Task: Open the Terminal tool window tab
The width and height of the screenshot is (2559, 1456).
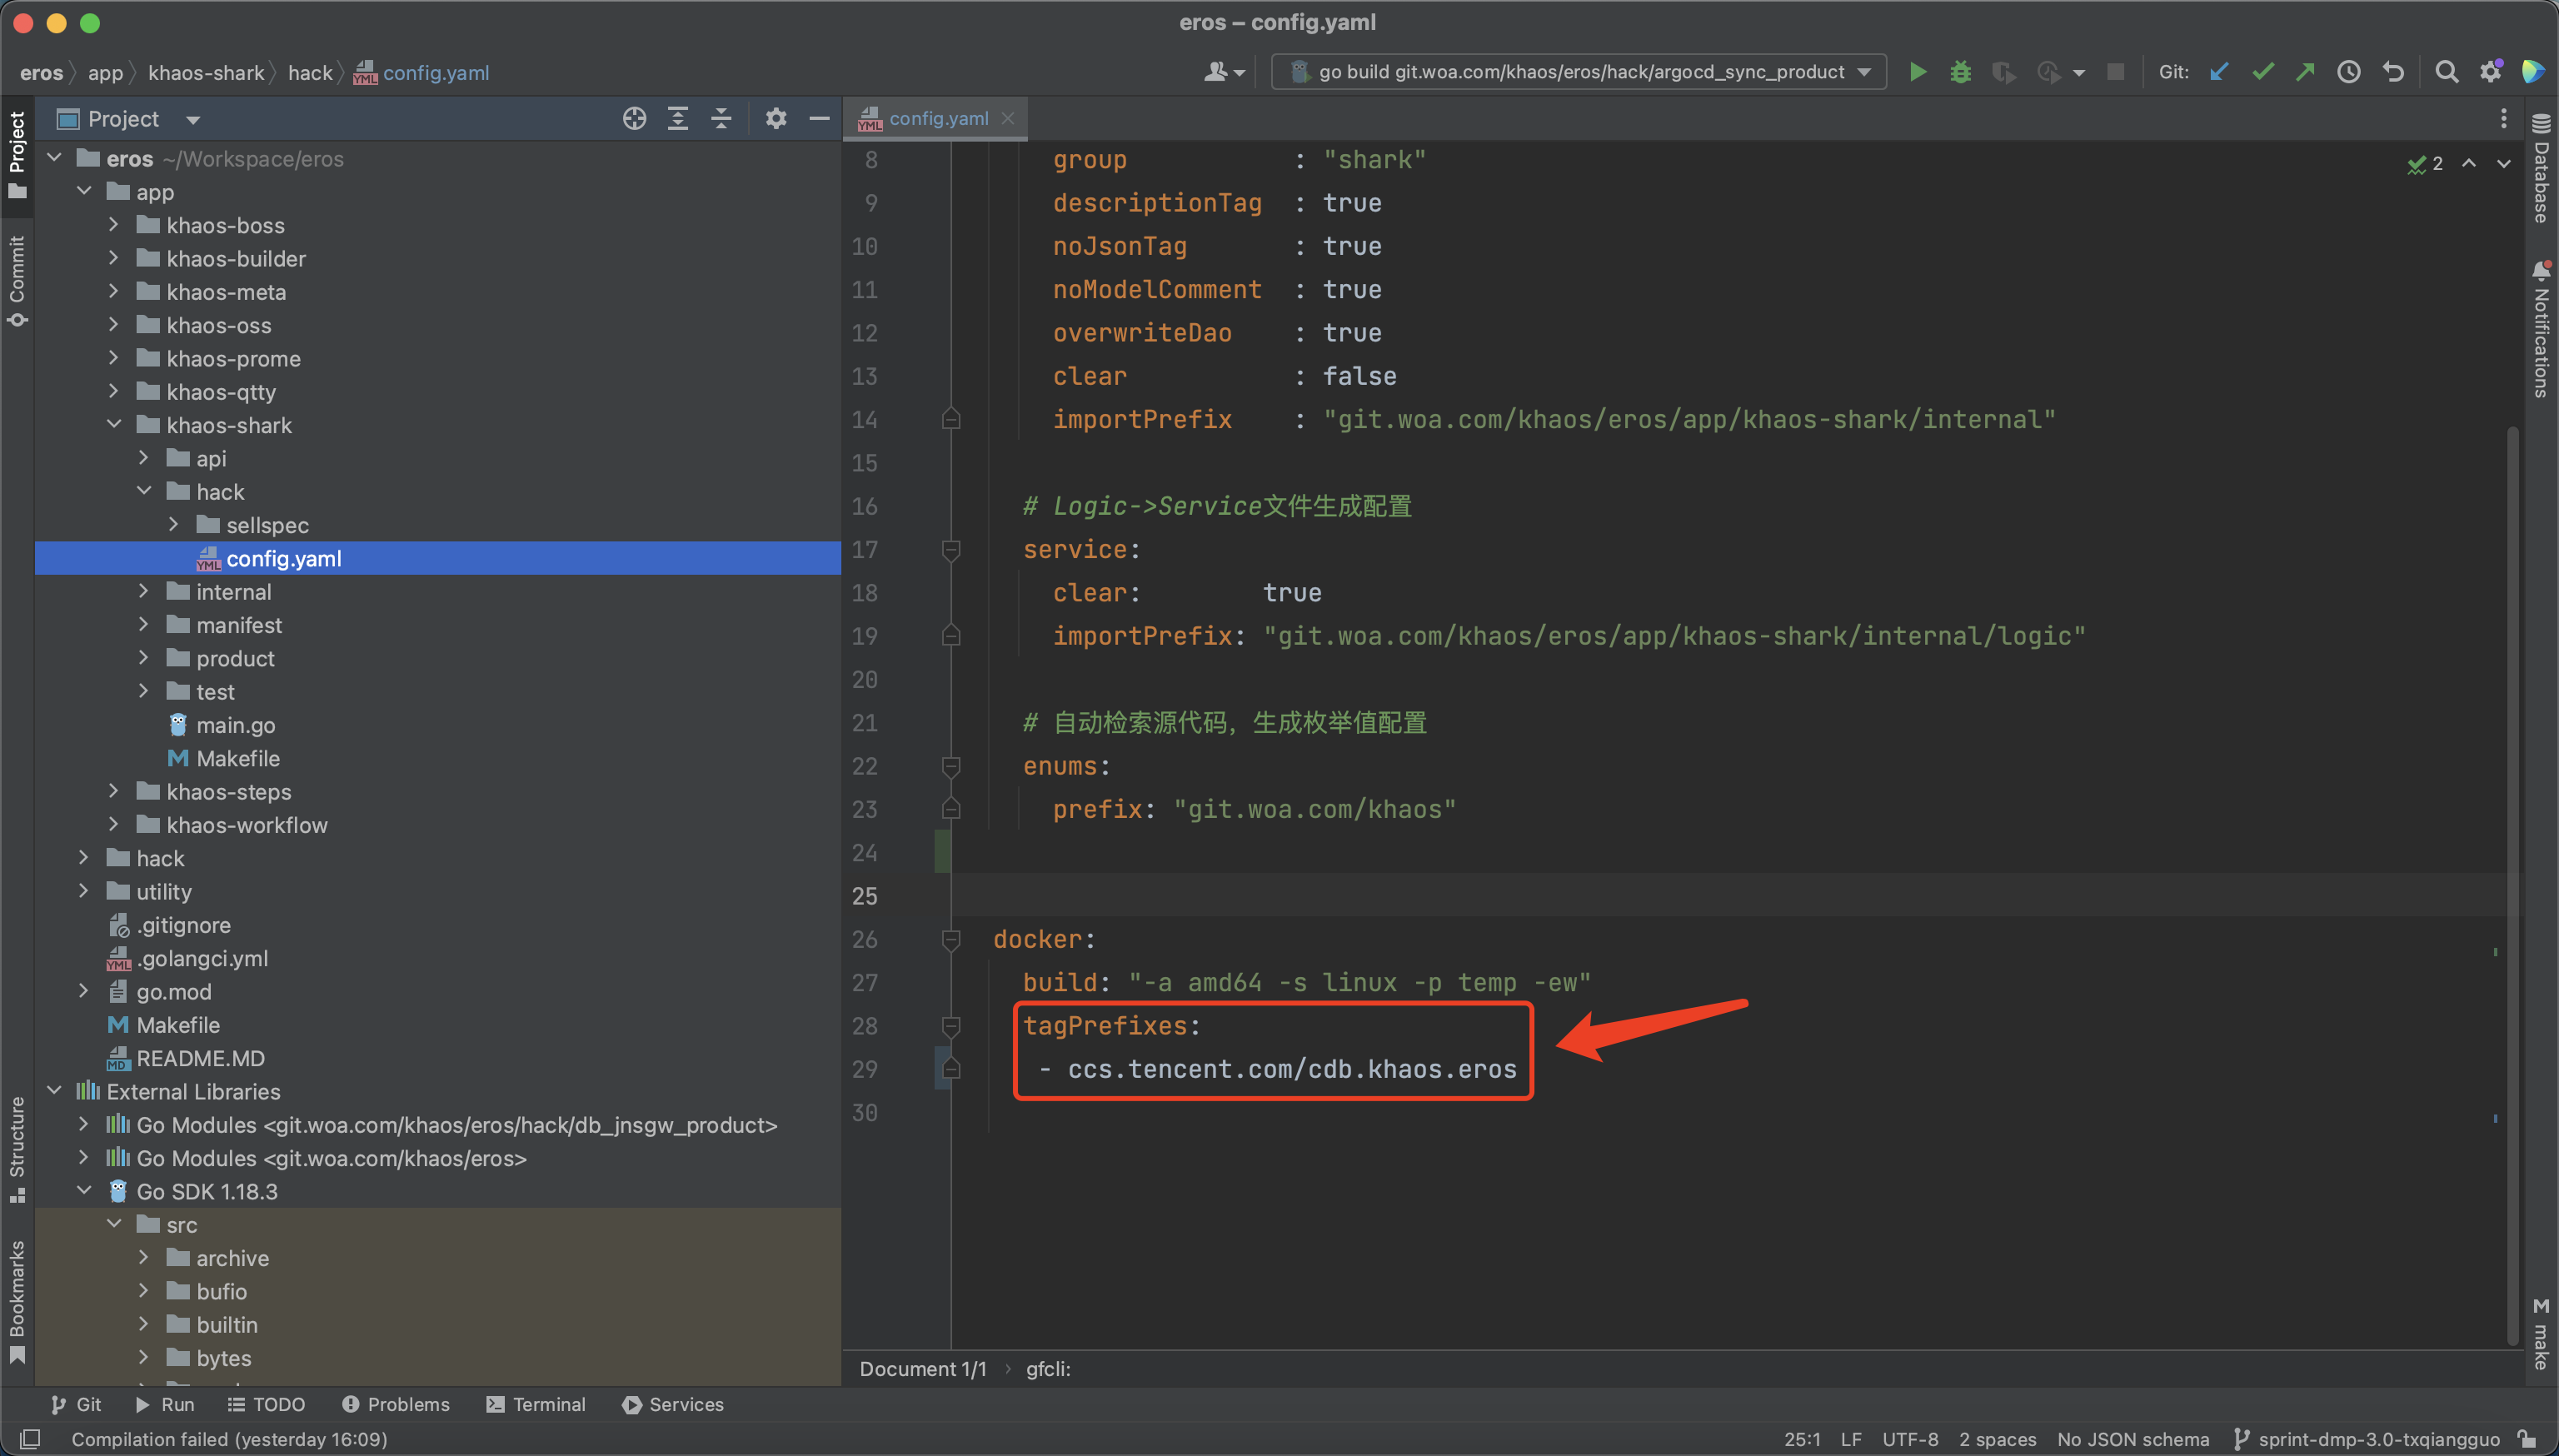Action: (536, 1404)
